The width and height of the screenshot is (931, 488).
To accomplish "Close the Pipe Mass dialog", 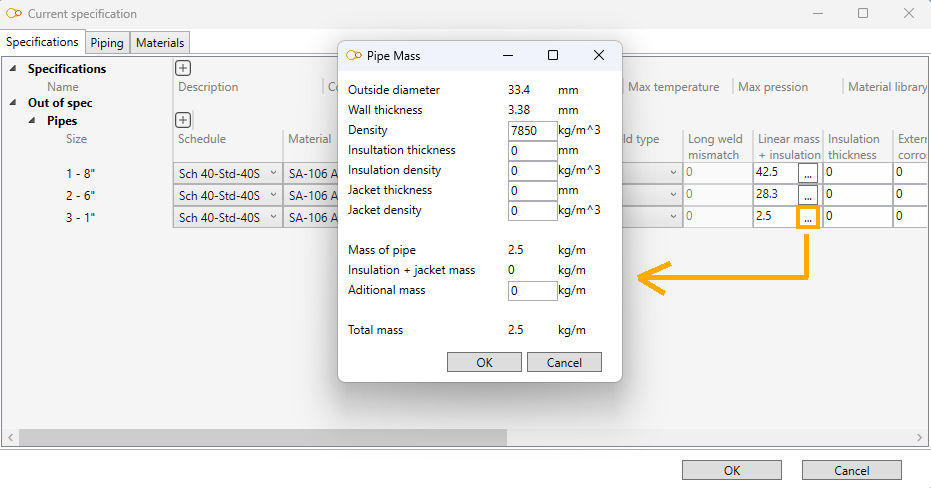I will 599,56.
